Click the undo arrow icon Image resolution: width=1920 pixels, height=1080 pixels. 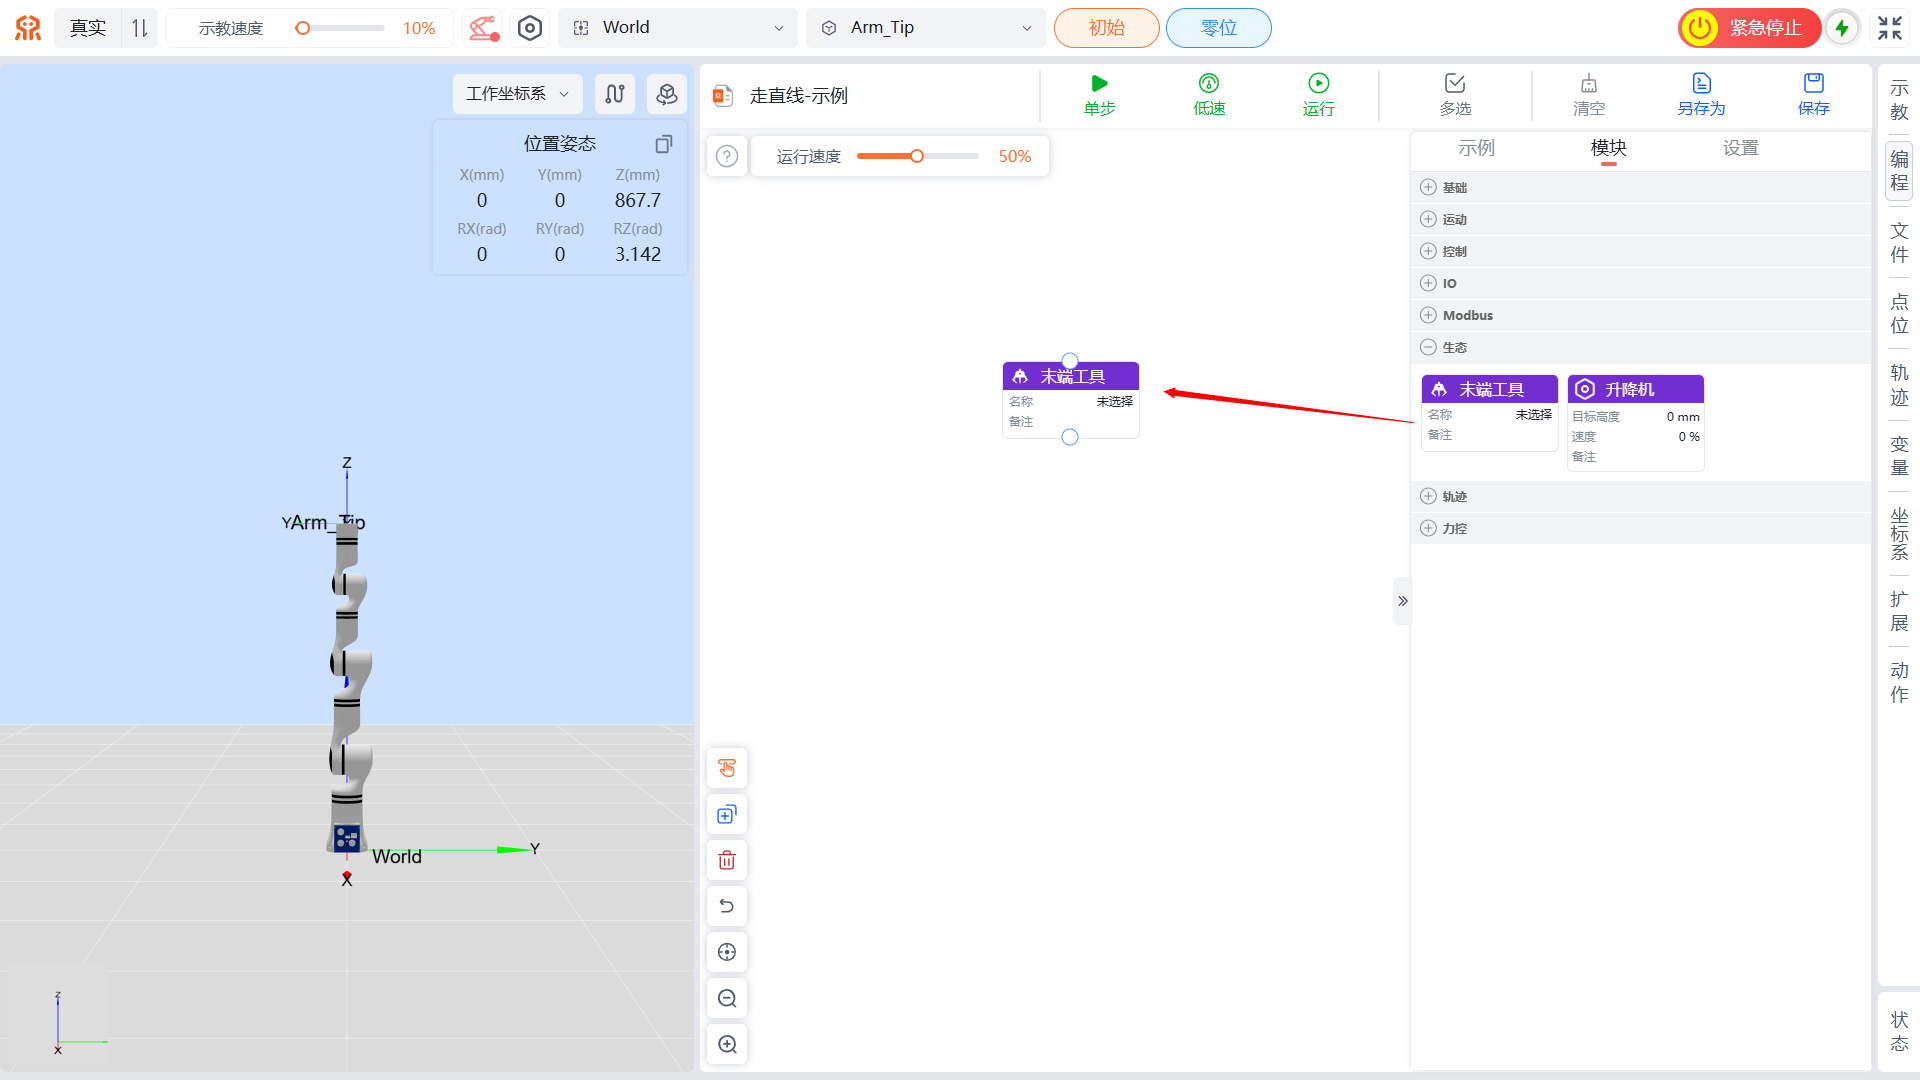tap(727, 906)
